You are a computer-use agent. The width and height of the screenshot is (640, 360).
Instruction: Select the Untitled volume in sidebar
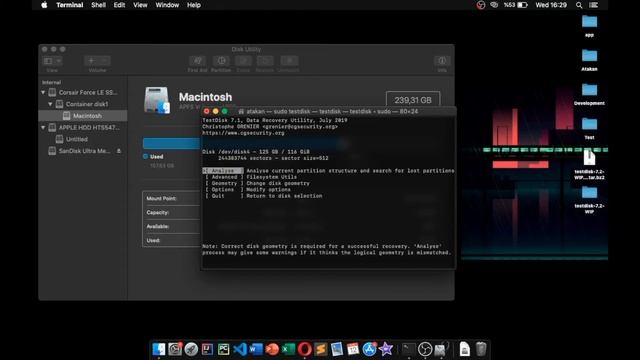coord(72,139)
